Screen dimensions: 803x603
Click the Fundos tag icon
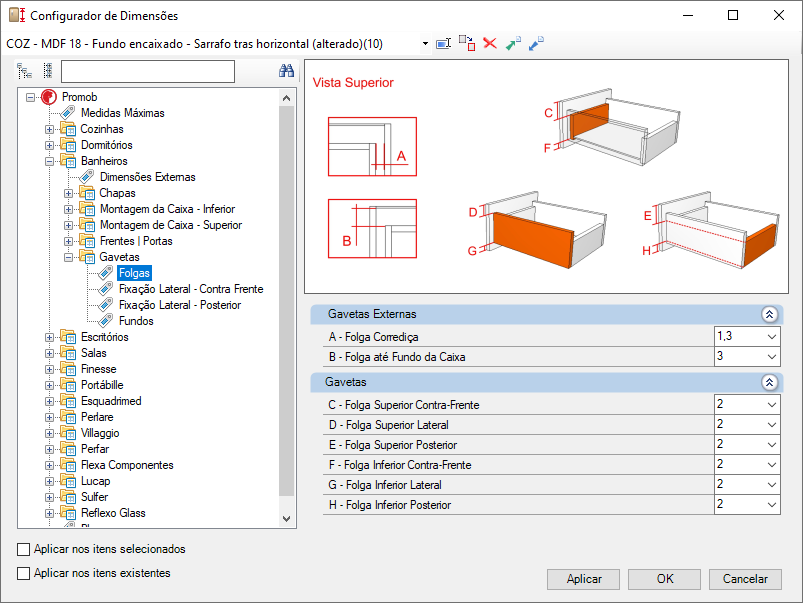pos(105,321)
